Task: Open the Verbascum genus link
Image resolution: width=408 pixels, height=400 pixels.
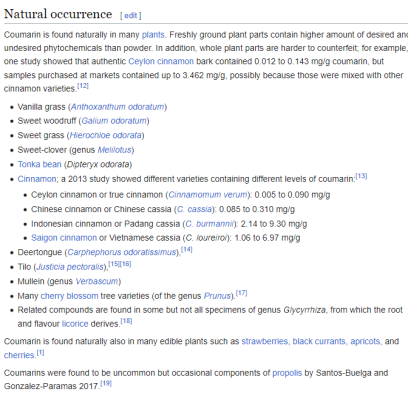Action: [97, 282]
